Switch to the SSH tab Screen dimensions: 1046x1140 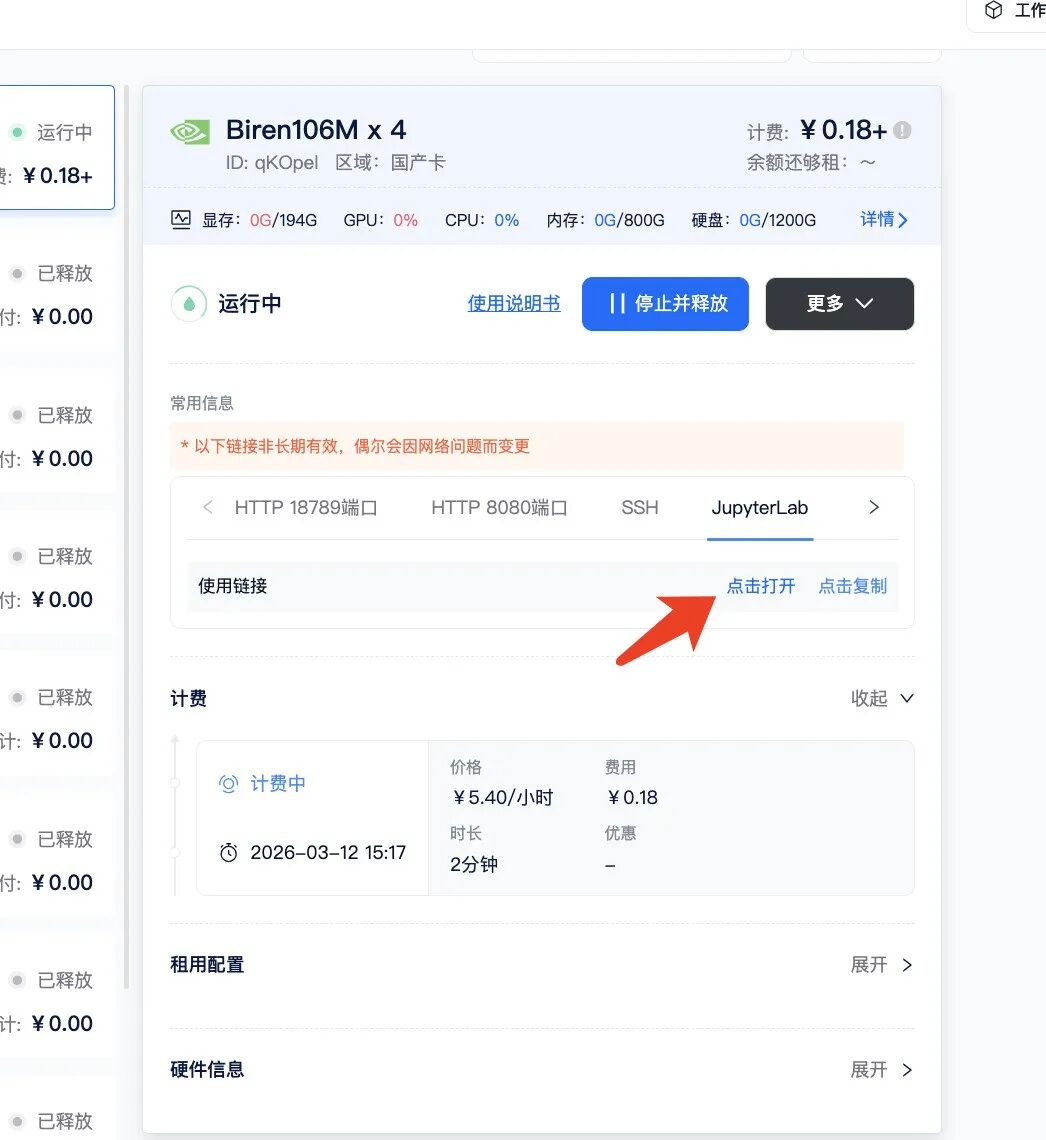pos(640,507)
